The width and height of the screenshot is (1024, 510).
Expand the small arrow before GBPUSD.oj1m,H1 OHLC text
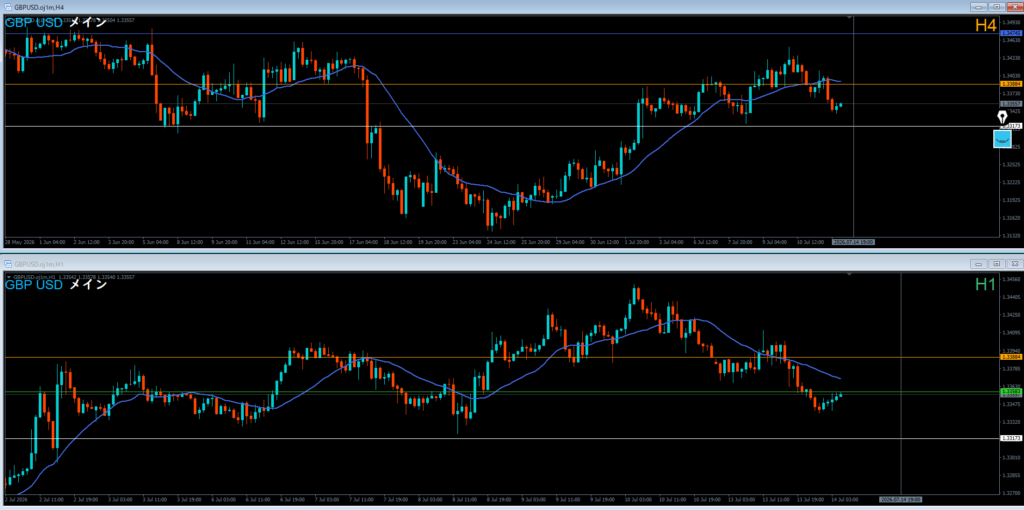coord(8,277)
